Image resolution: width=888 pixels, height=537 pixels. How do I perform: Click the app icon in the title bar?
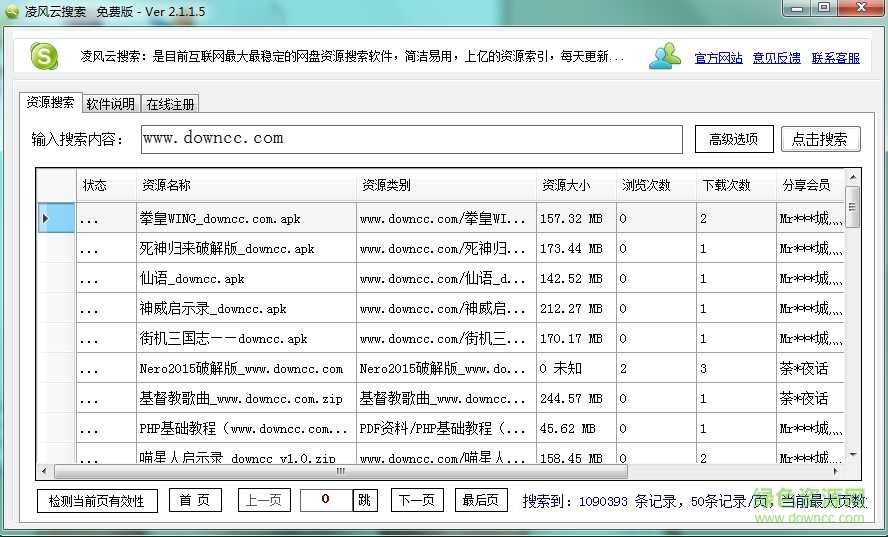12,10
